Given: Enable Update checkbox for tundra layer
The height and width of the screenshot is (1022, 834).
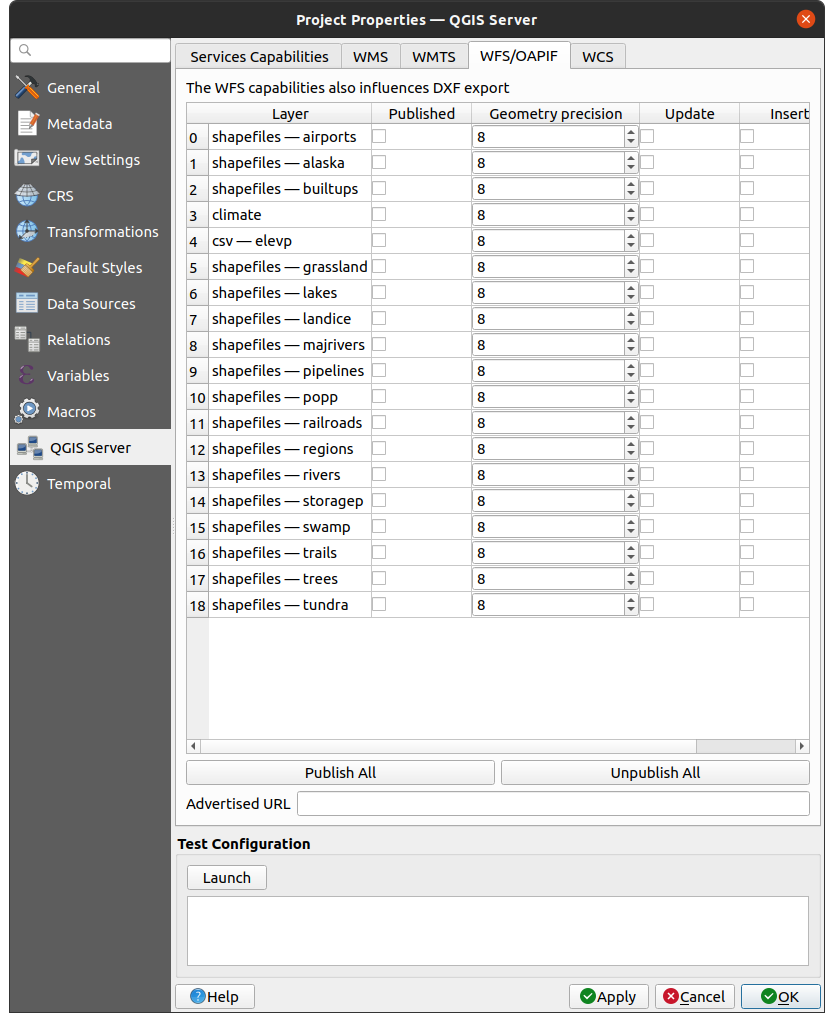Looking at the screenshot, I should (647, 604).
